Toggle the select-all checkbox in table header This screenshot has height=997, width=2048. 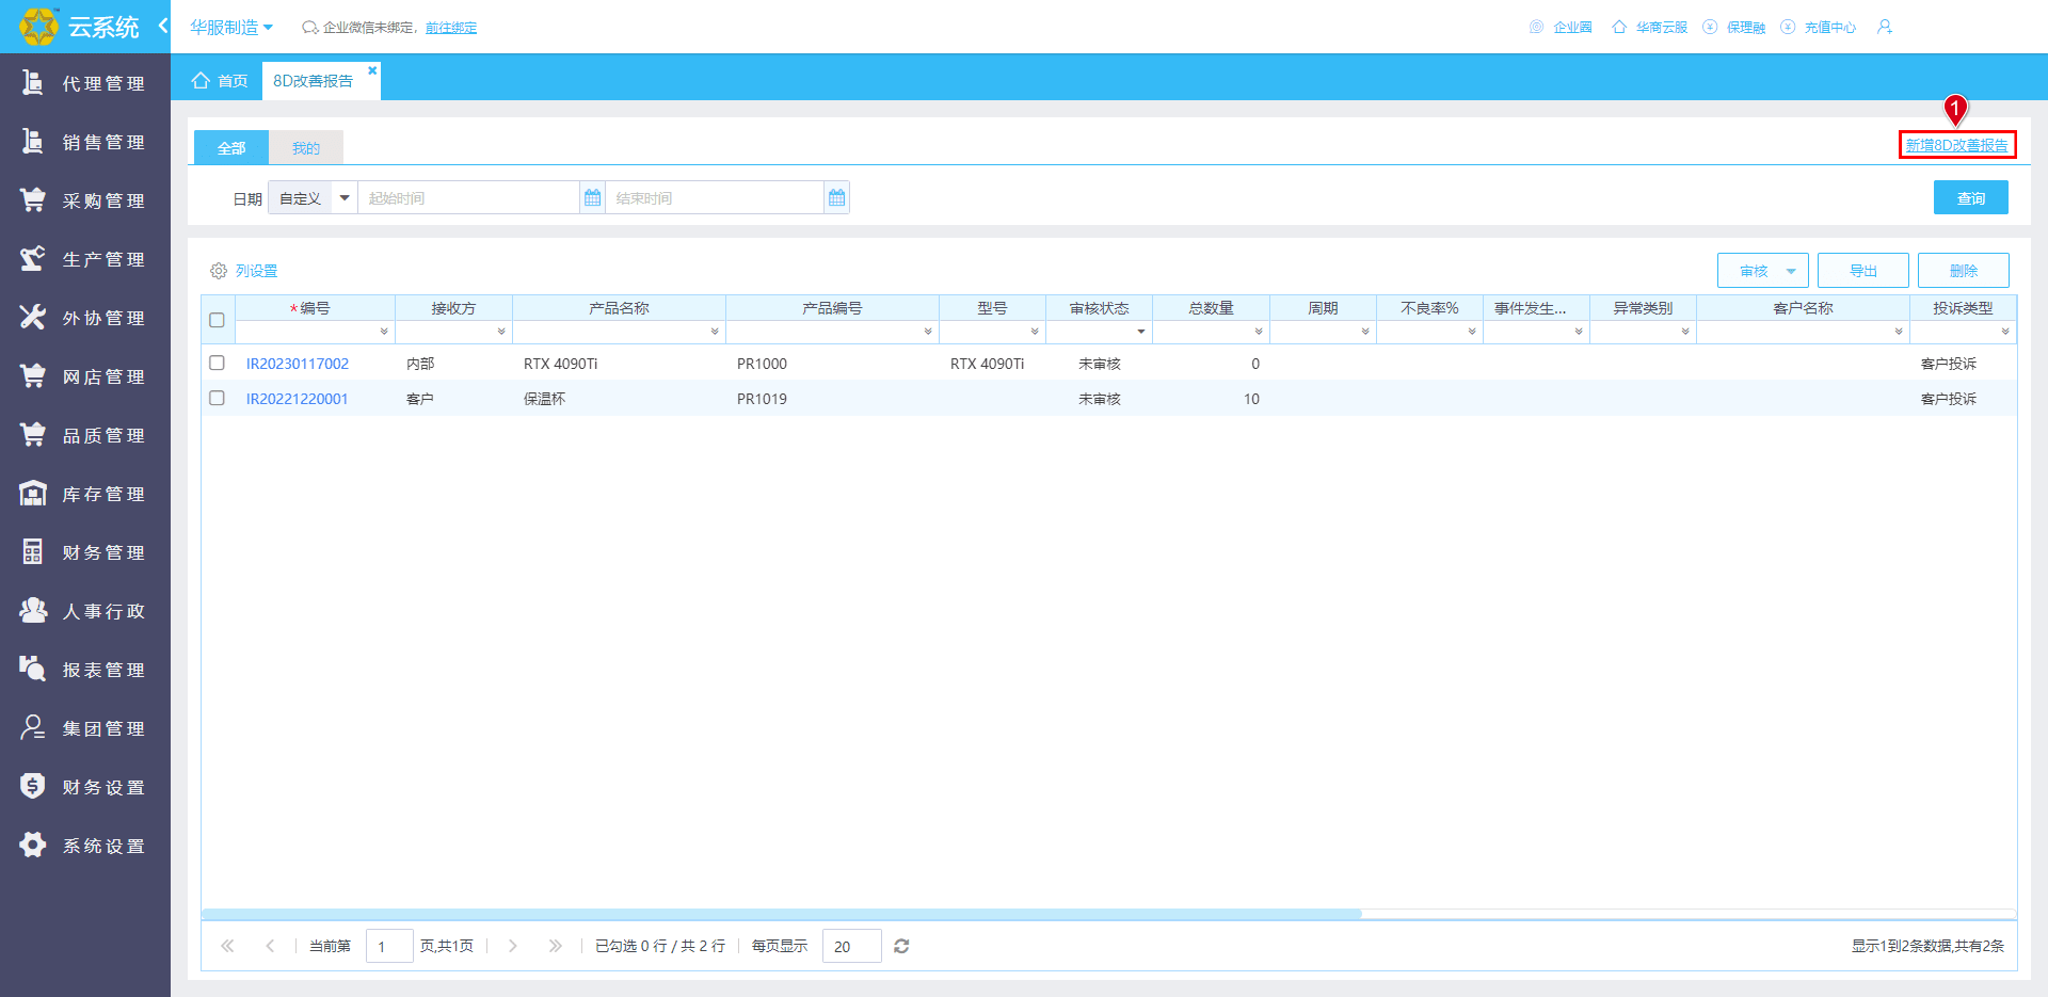[217, 320]
